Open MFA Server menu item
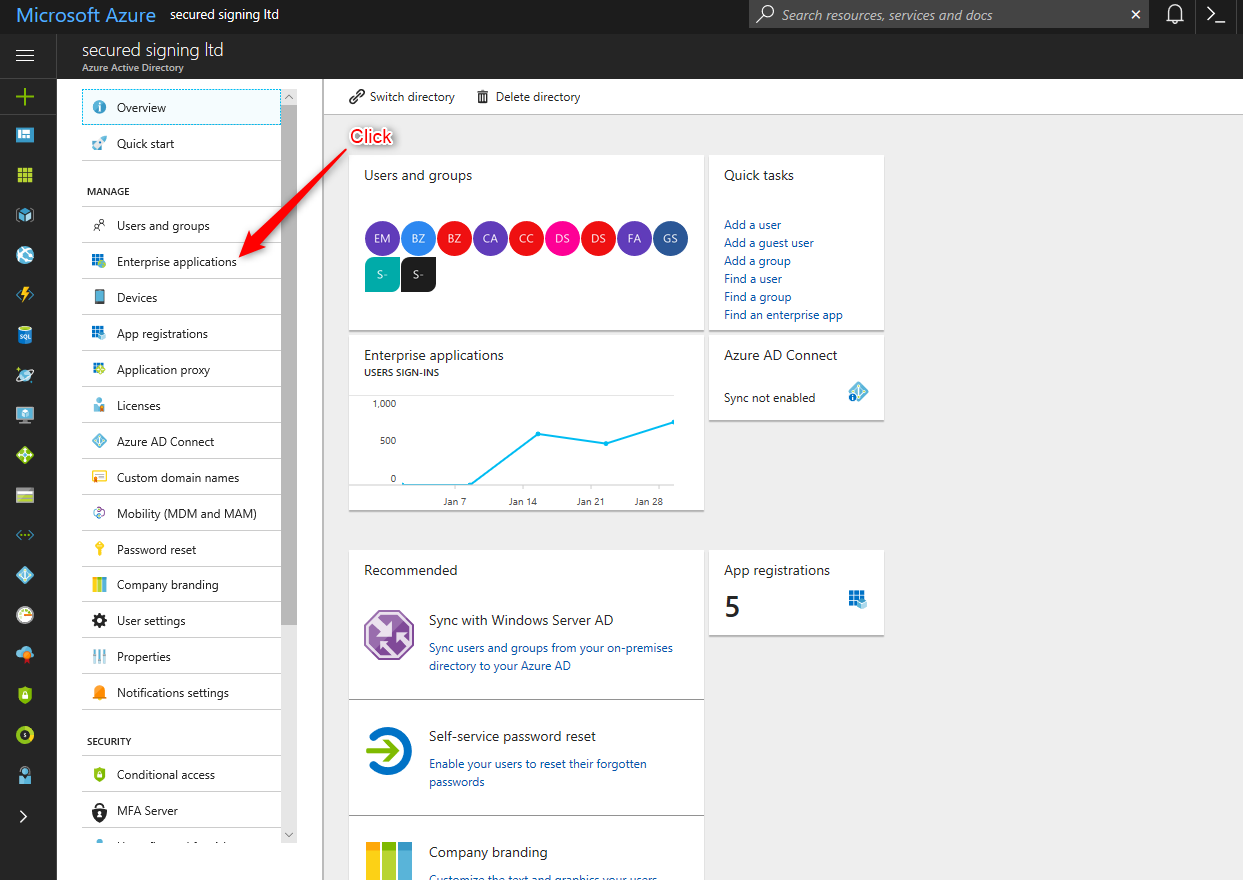The width and height of the screenshot is (1243, 880). point(181,810)
